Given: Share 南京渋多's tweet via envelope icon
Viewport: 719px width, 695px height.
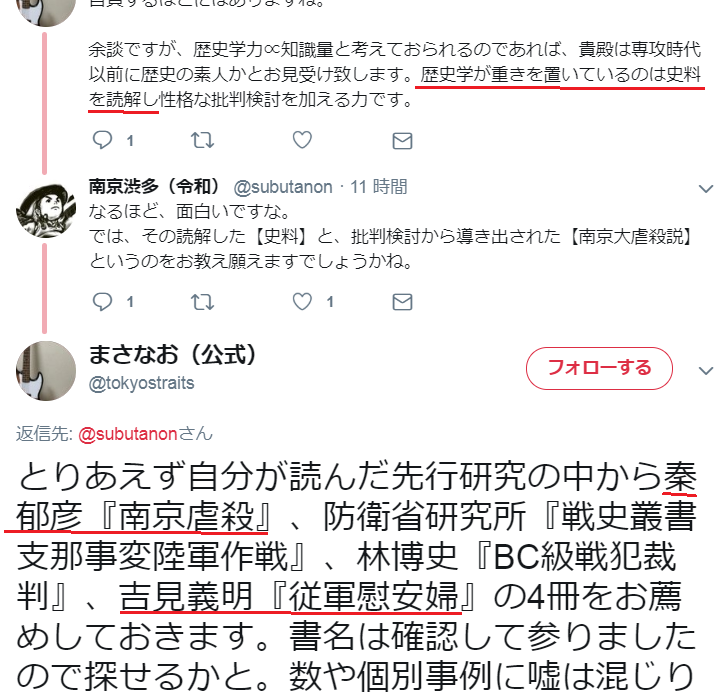Looking at the screenshot, I should point(403,302).
